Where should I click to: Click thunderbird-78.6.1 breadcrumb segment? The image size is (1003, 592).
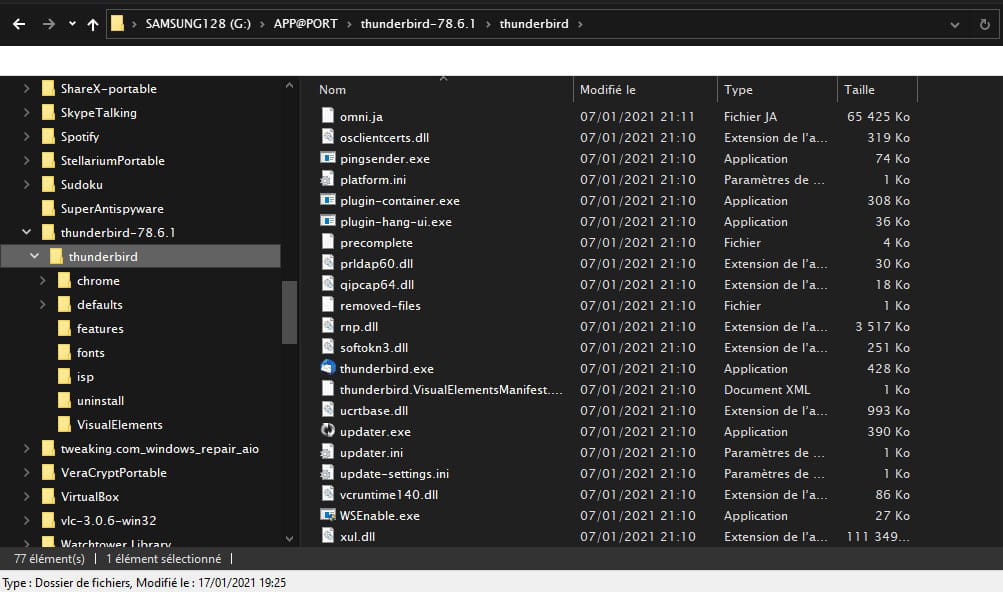point(418,24)
